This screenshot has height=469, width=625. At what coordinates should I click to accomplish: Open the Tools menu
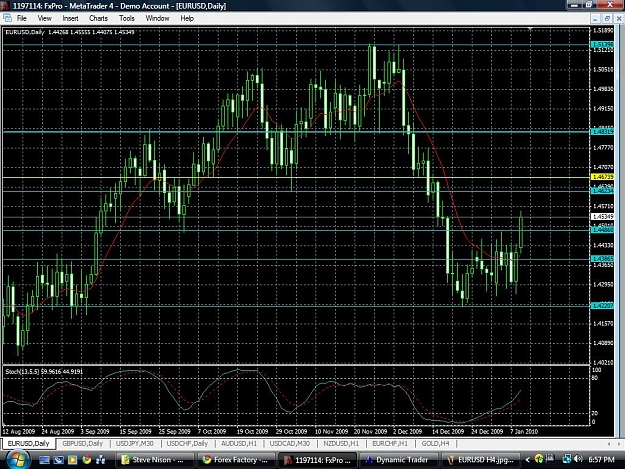[x=127, y=18]
